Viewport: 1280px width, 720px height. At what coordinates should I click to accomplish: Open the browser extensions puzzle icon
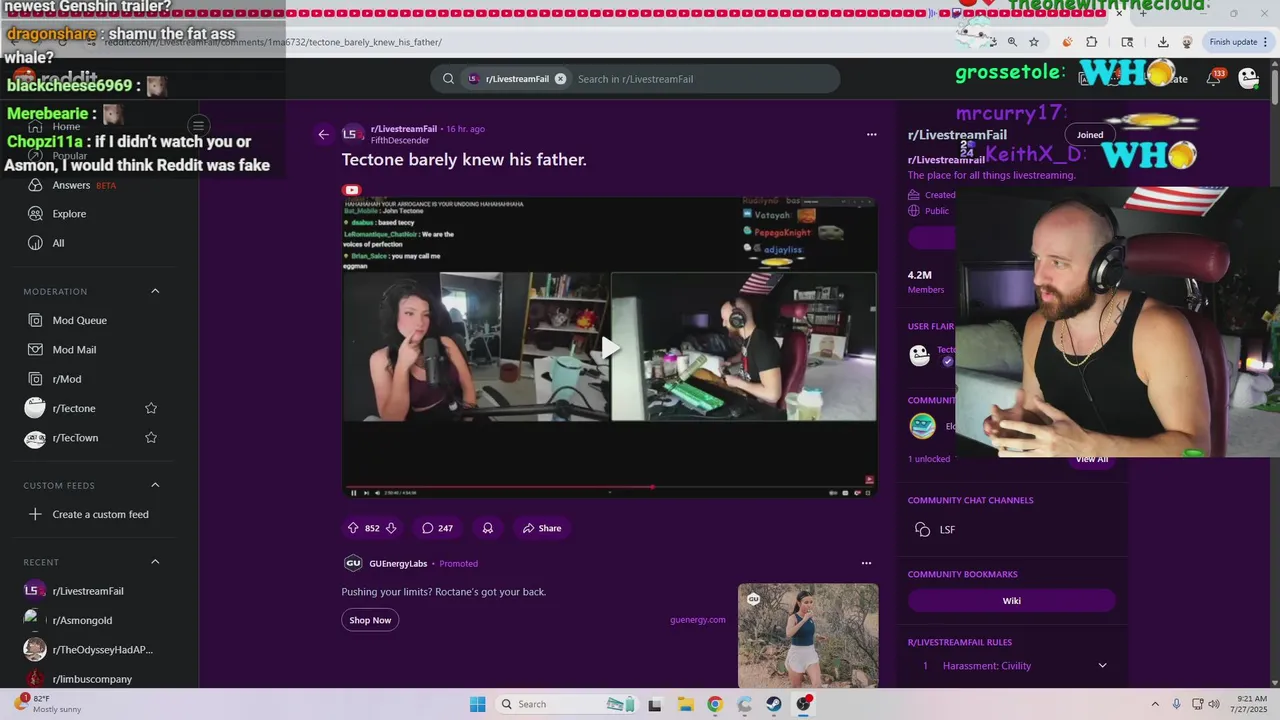(1091, 42)
